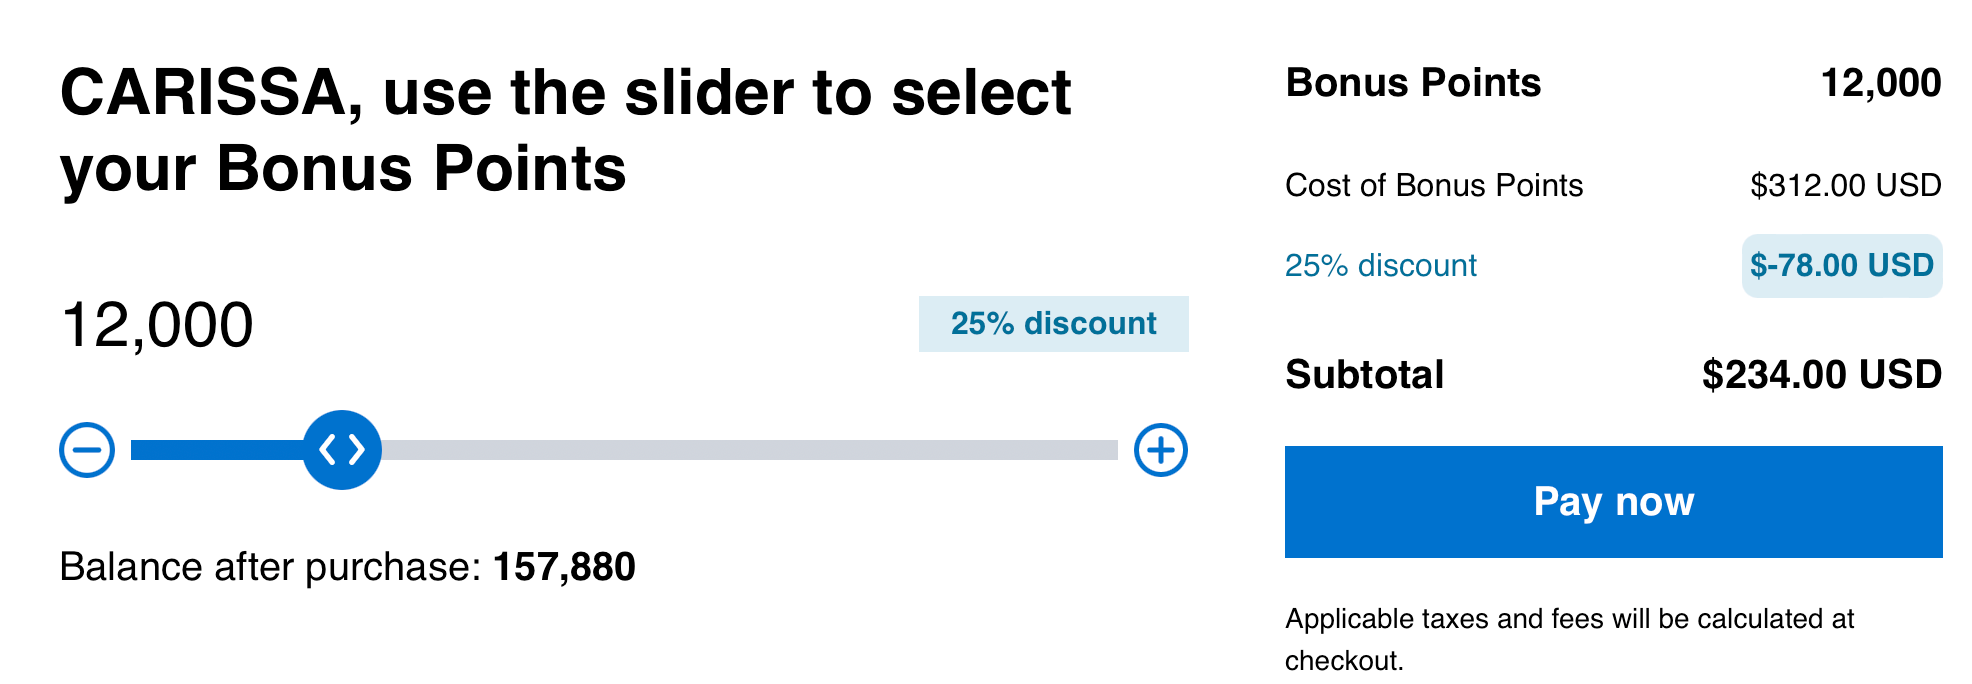Screen dimensions: 1972x684
Task: Click the $-78.00 USD discount amount
Action: point(1841,265)
